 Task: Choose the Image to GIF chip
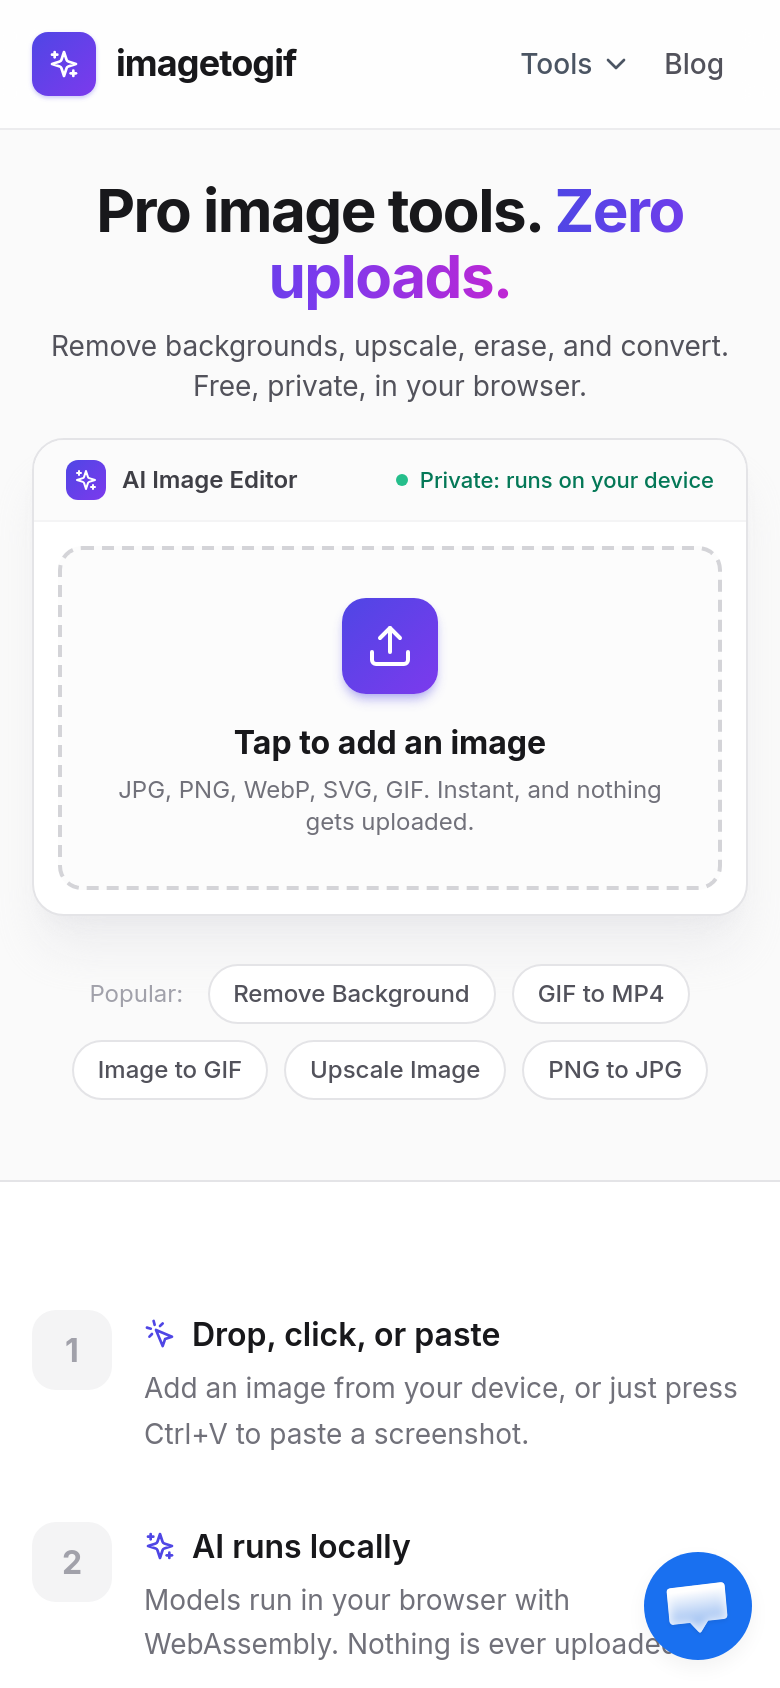[170, 1070]
